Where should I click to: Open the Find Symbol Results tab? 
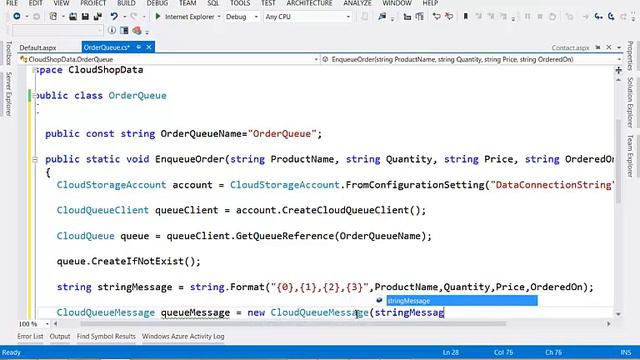(x=106, y=336)
